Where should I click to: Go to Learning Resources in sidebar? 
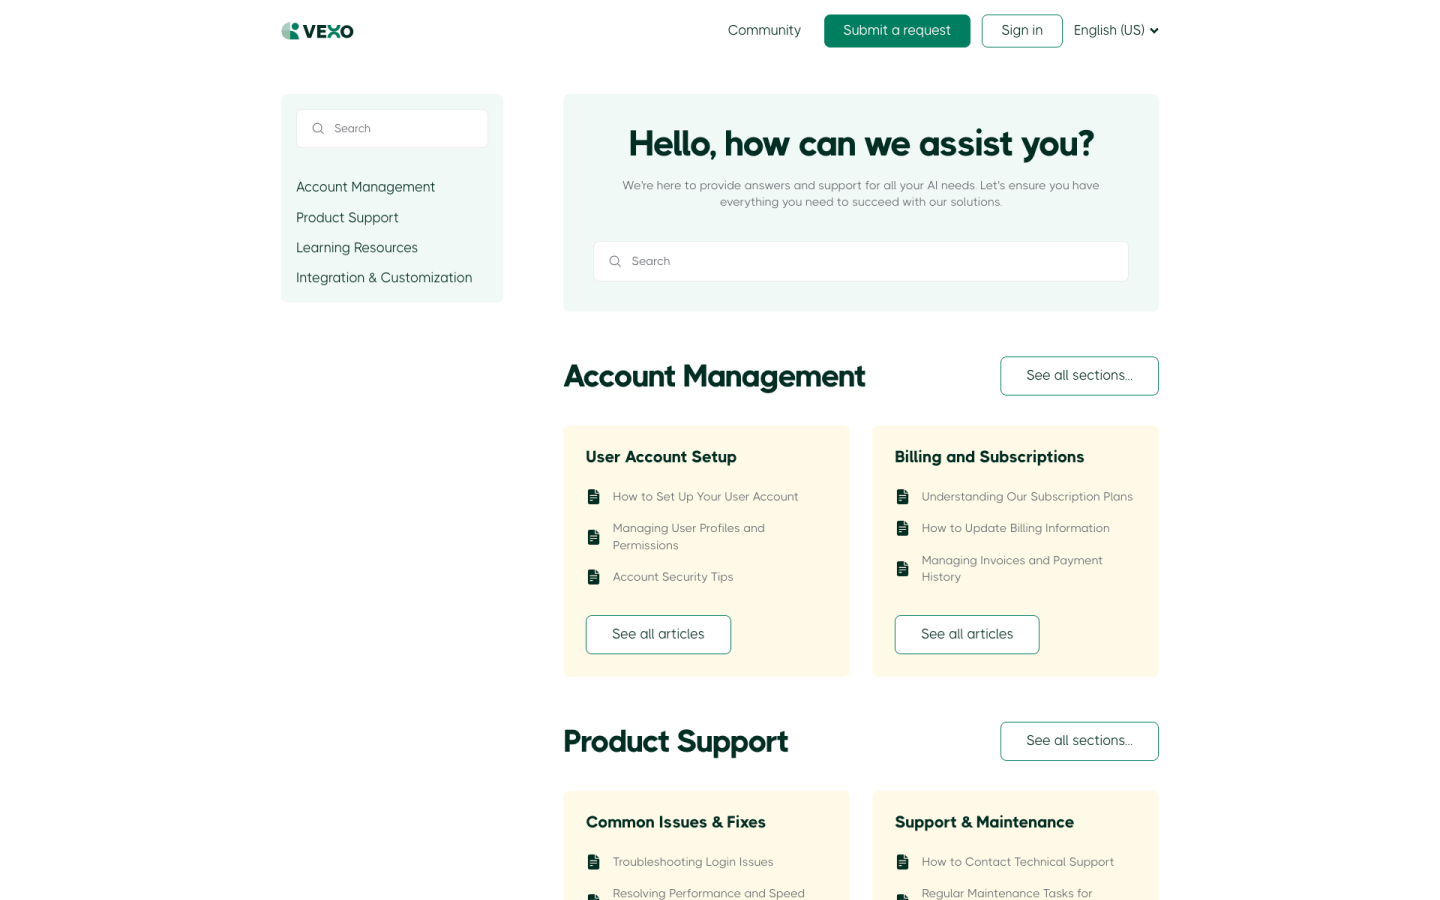click(357, 248)
